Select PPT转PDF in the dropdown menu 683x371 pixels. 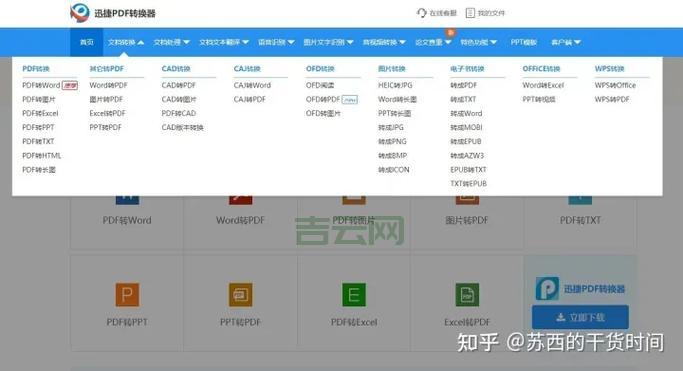pyautogui.click(x=105, y=127)
